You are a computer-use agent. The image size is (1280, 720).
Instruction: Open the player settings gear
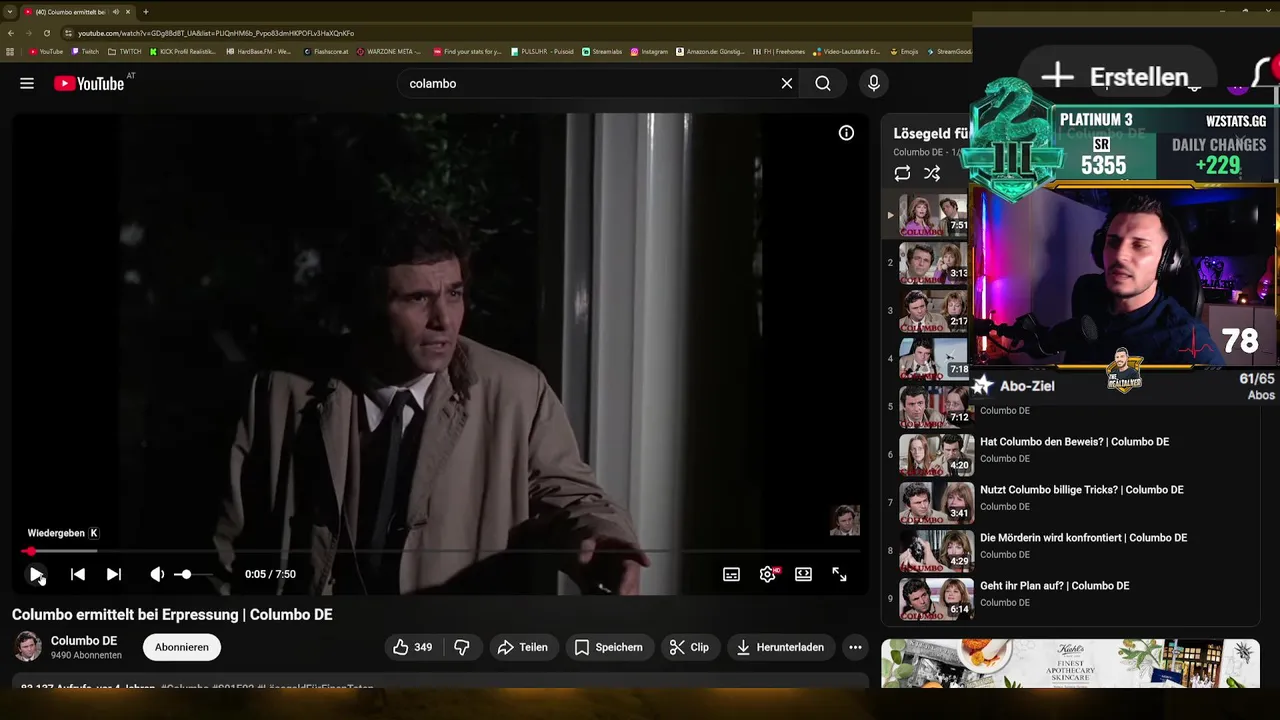[767, 574]
